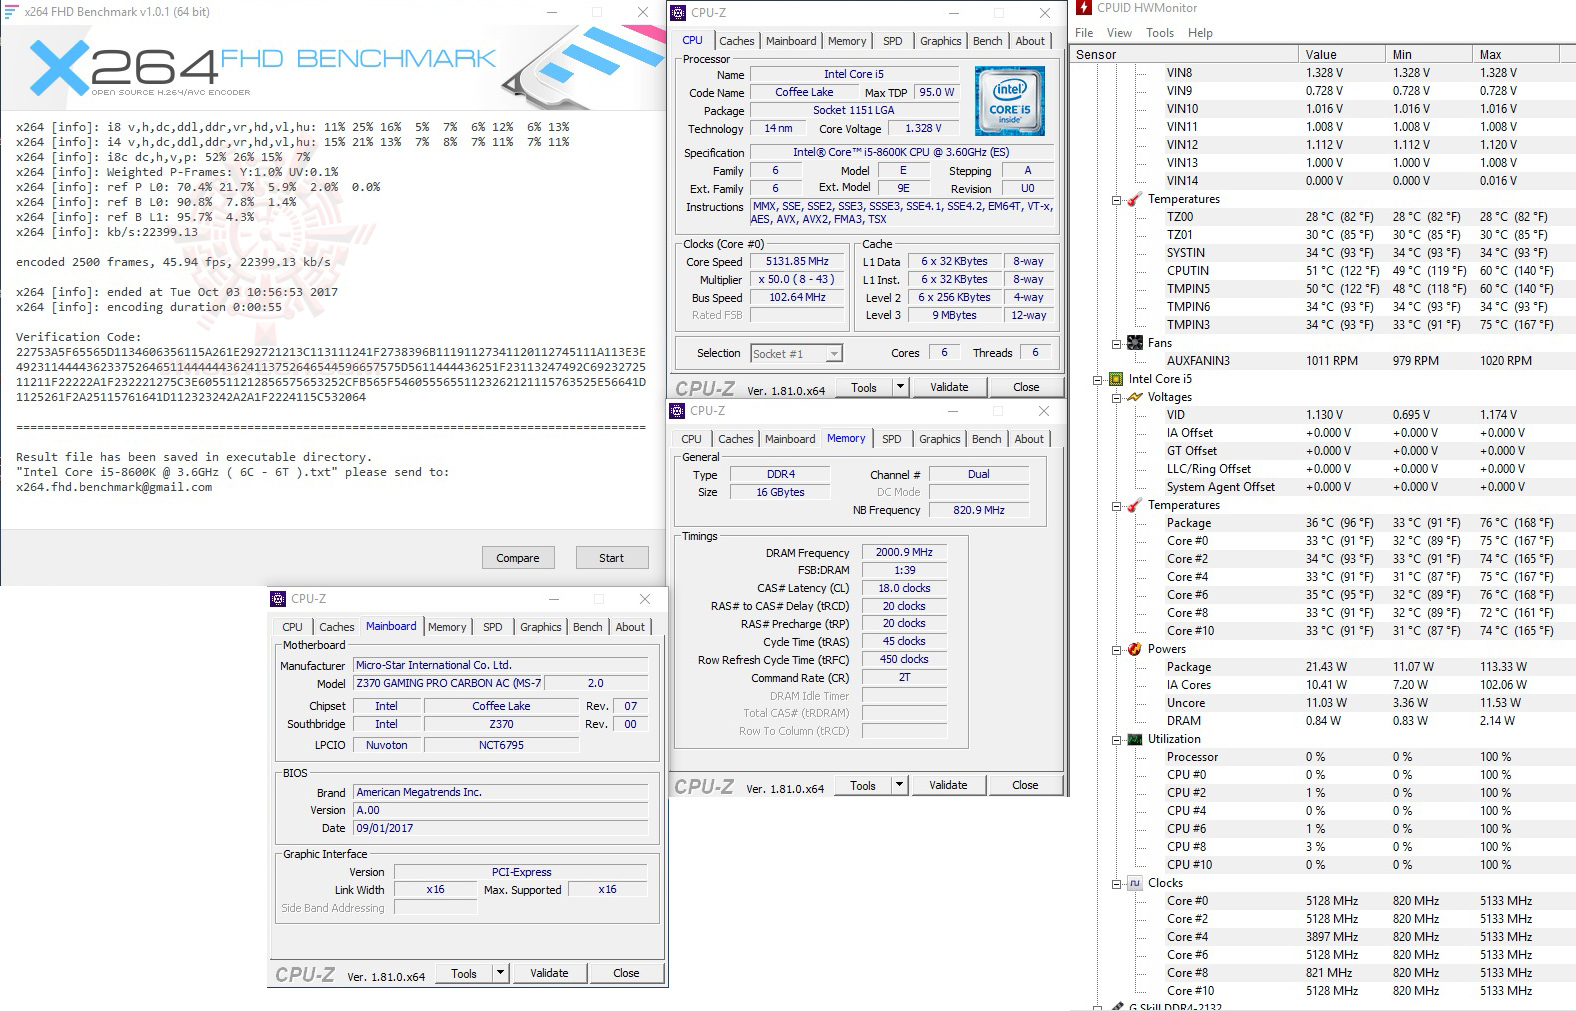
Task: Switch to the Graphics tab in the CPU-Z Memory window
Action: (x=940, y=439)
